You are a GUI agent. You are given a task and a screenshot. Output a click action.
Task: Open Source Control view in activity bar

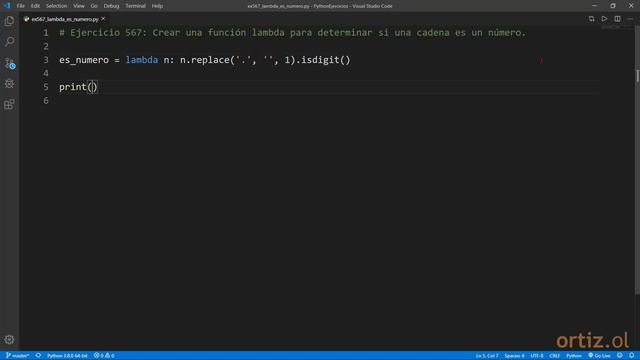click(9, 63)
